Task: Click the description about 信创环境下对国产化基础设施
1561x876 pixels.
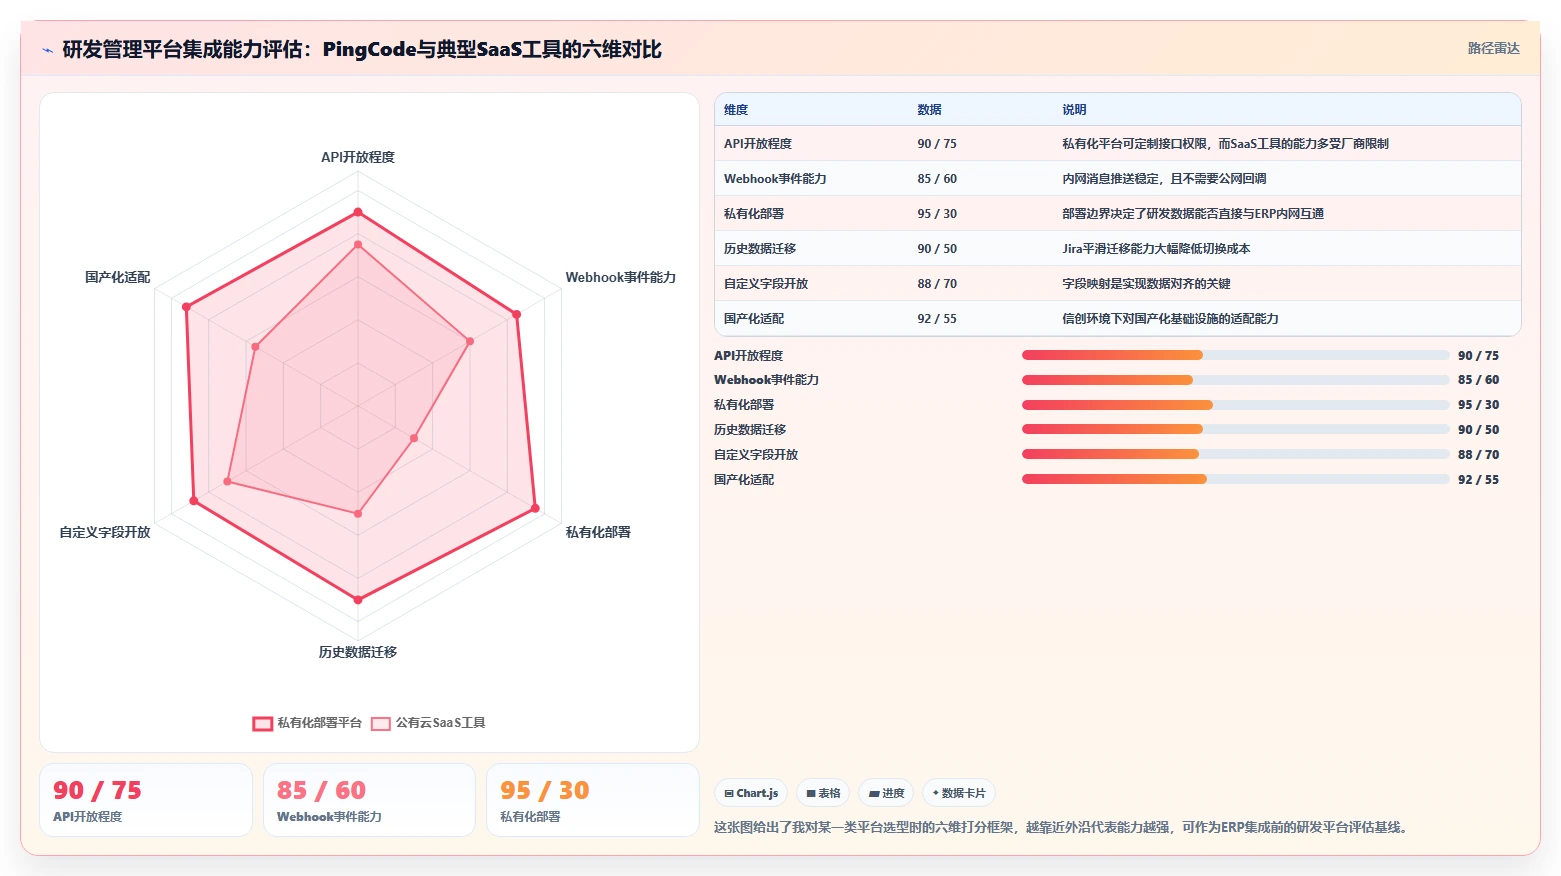Action: [x=1170, y=319]
